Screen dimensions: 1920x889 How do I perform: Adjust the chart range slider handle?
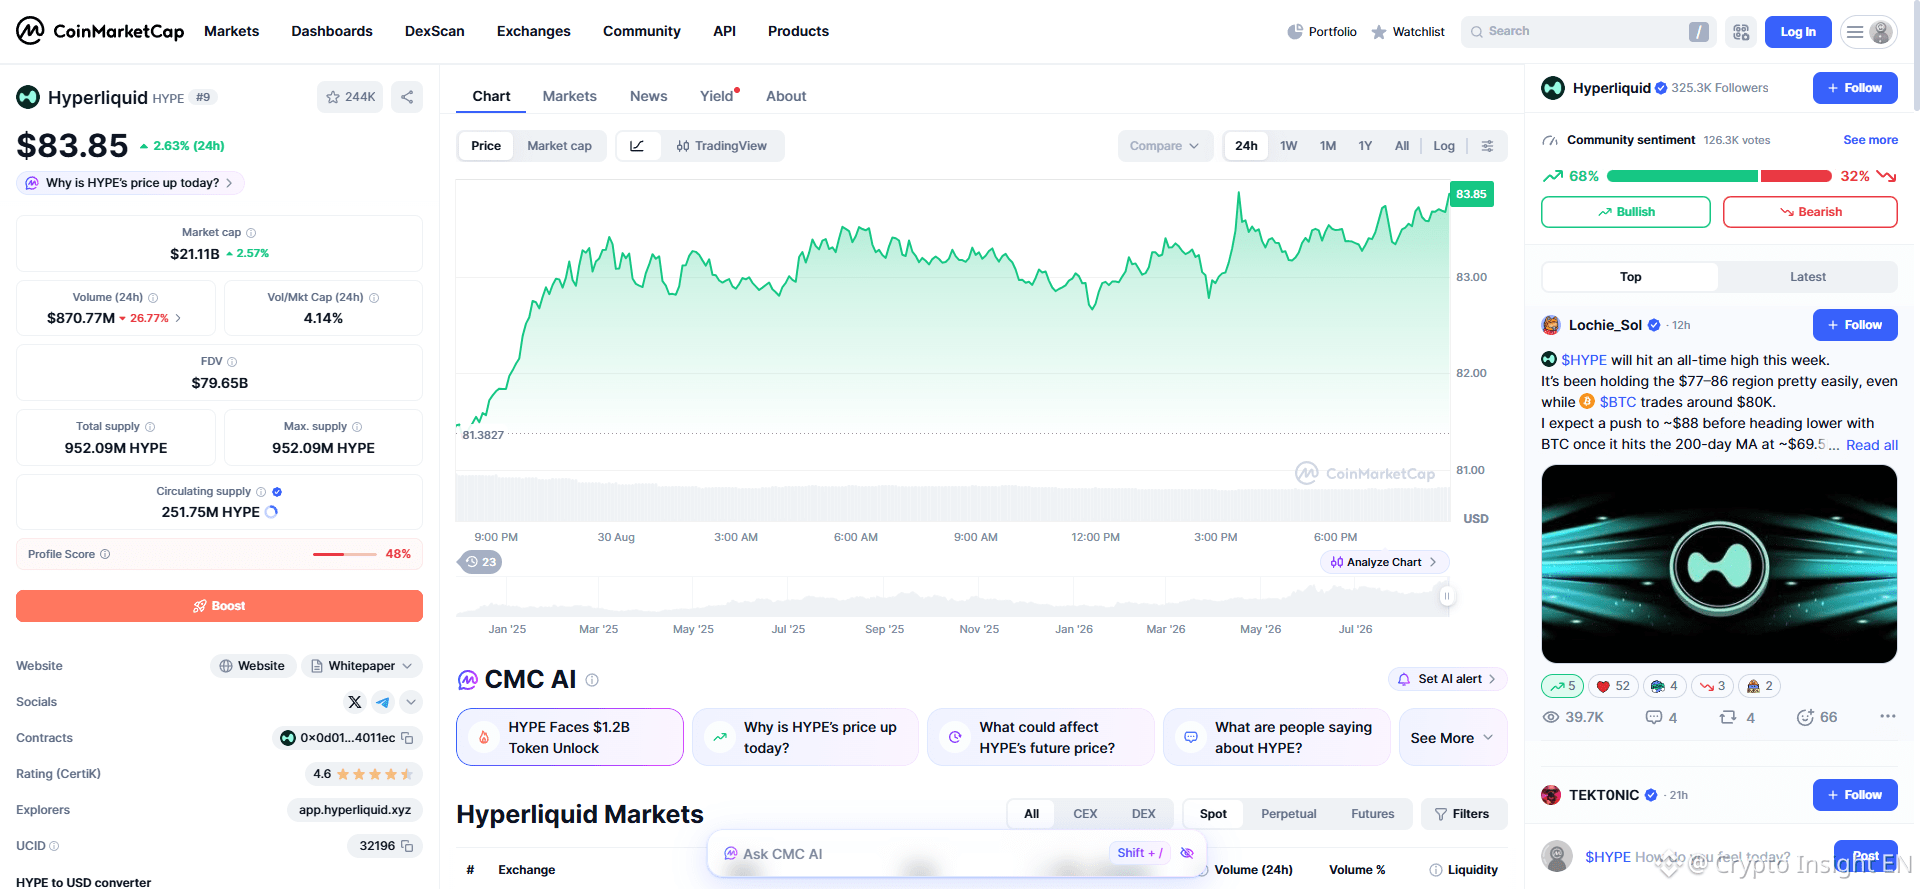tap(1446, 596)
